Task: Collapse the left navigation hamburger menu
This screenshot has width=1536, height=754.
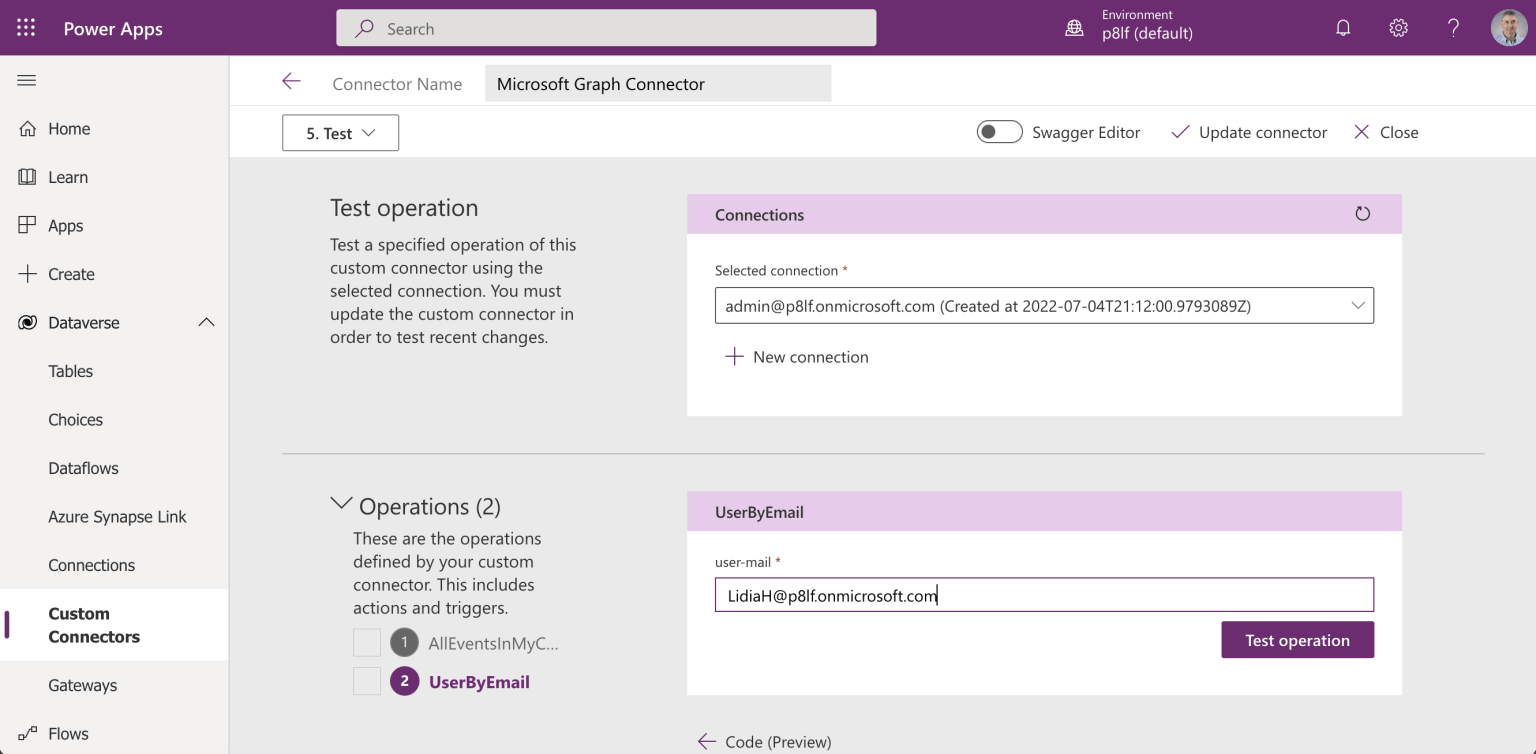Action: (x=26, y=80)
